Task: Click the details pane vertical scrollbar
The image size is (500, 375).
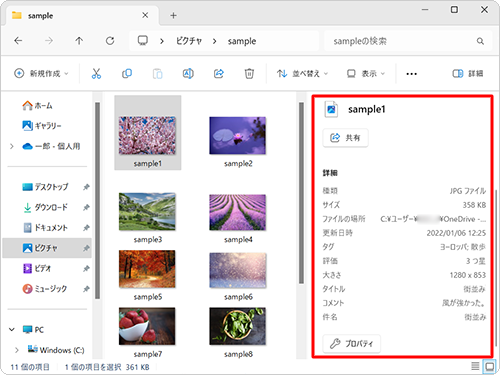Action: pyautogui.click(x=497, y=268)
